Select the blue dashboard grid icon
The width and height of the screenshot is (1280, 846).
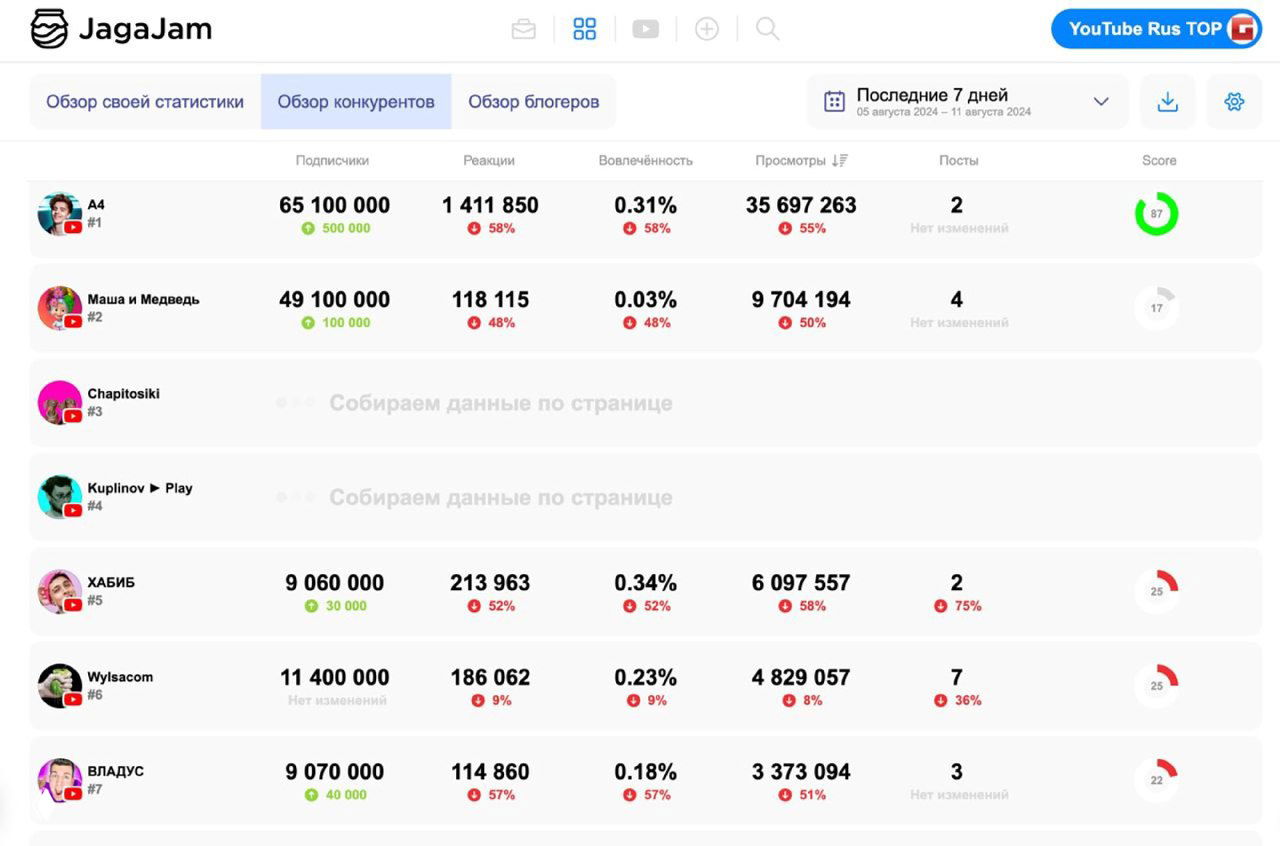tap(585, 28)
